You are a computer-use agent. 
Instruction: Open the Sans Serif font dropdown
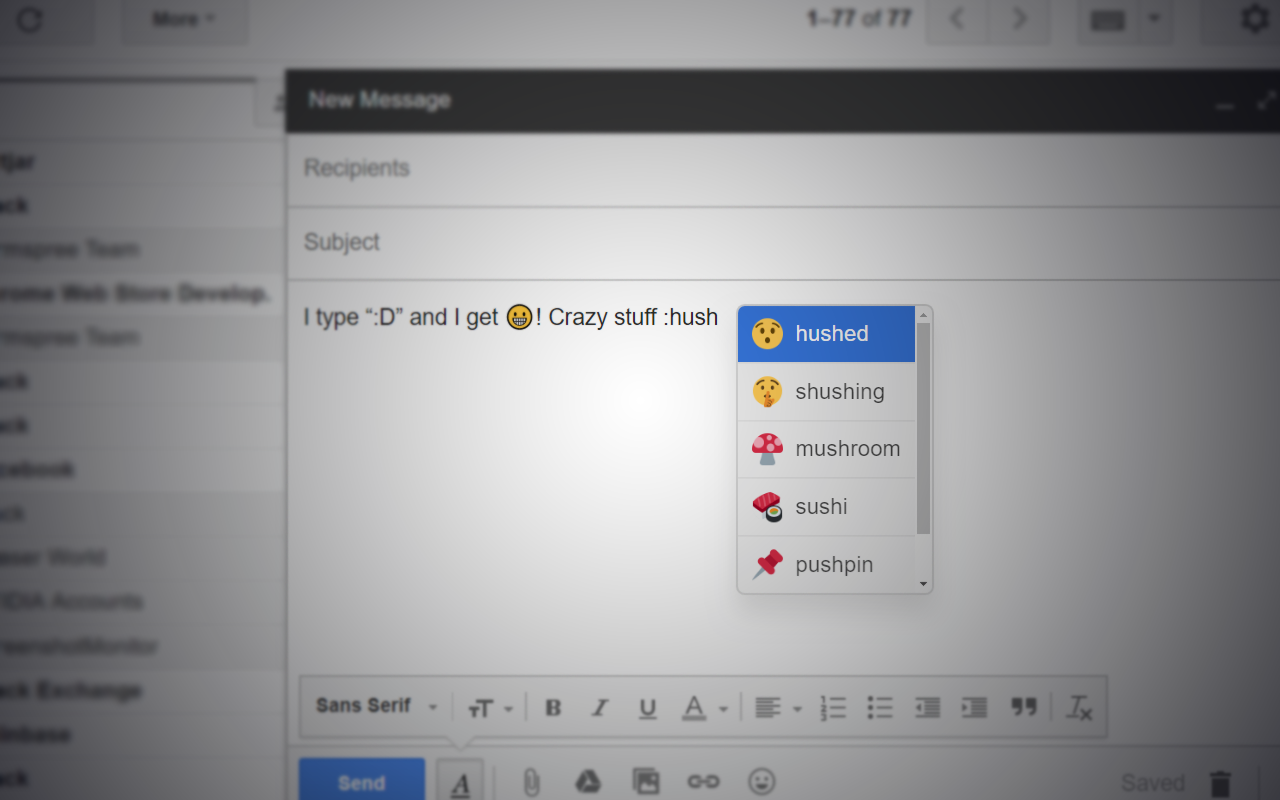pos(377,706)
